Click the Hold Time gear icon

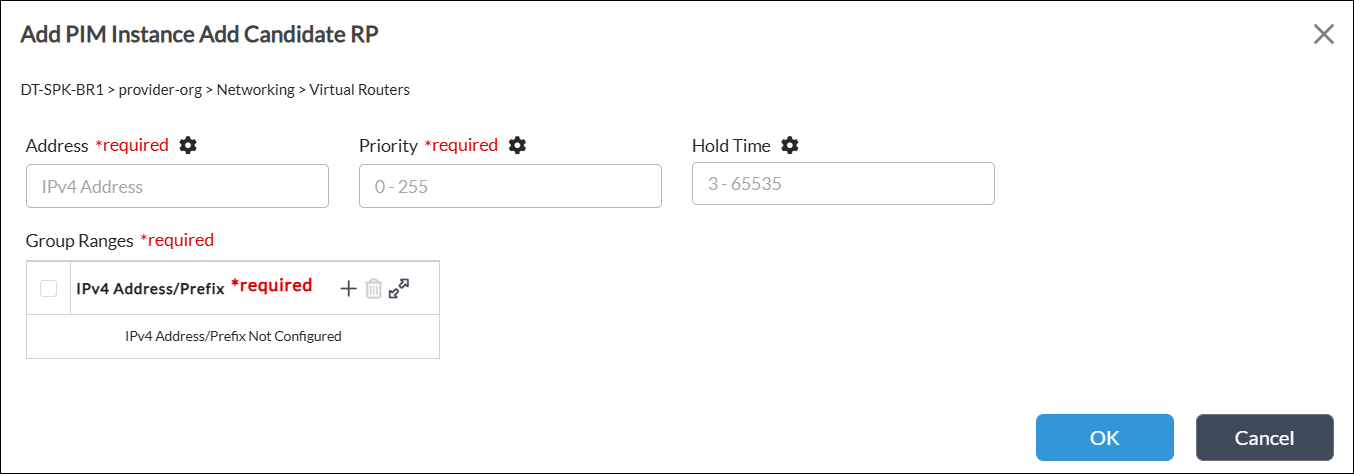click(x=790, y=145)
